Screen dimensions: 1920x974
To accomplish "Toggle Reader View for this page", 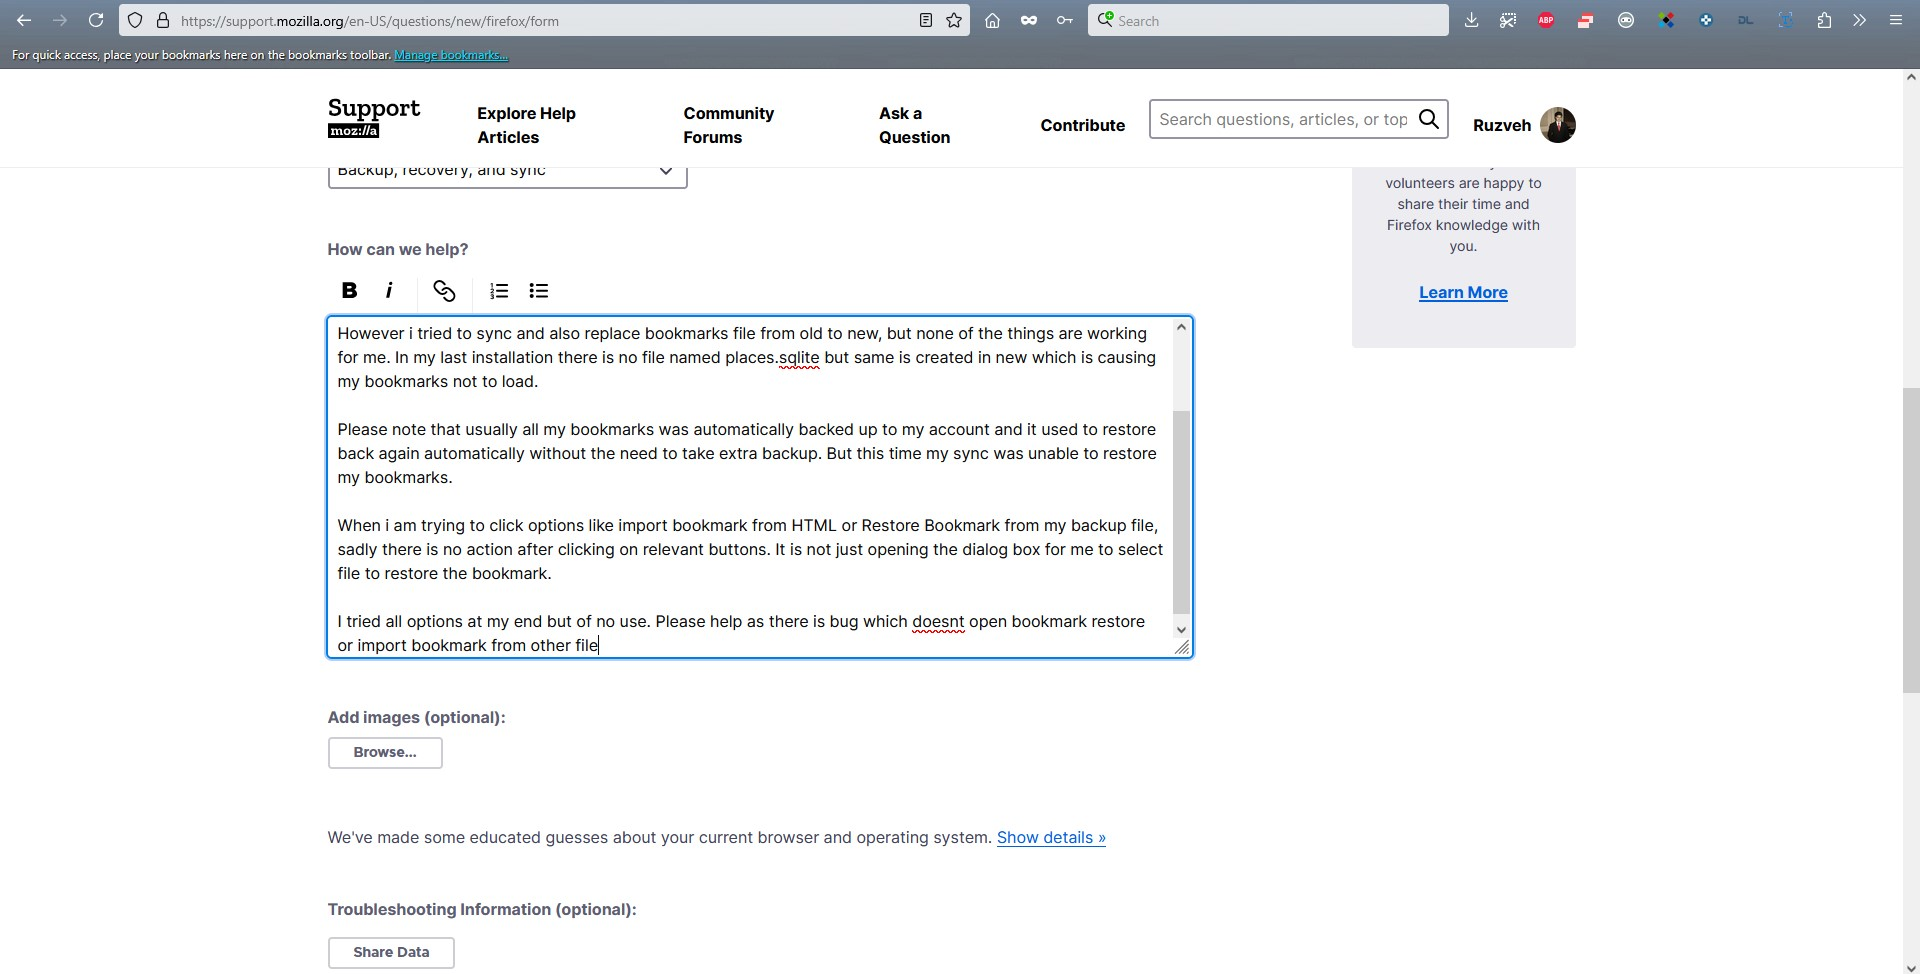I will click(x=926, y=20).
